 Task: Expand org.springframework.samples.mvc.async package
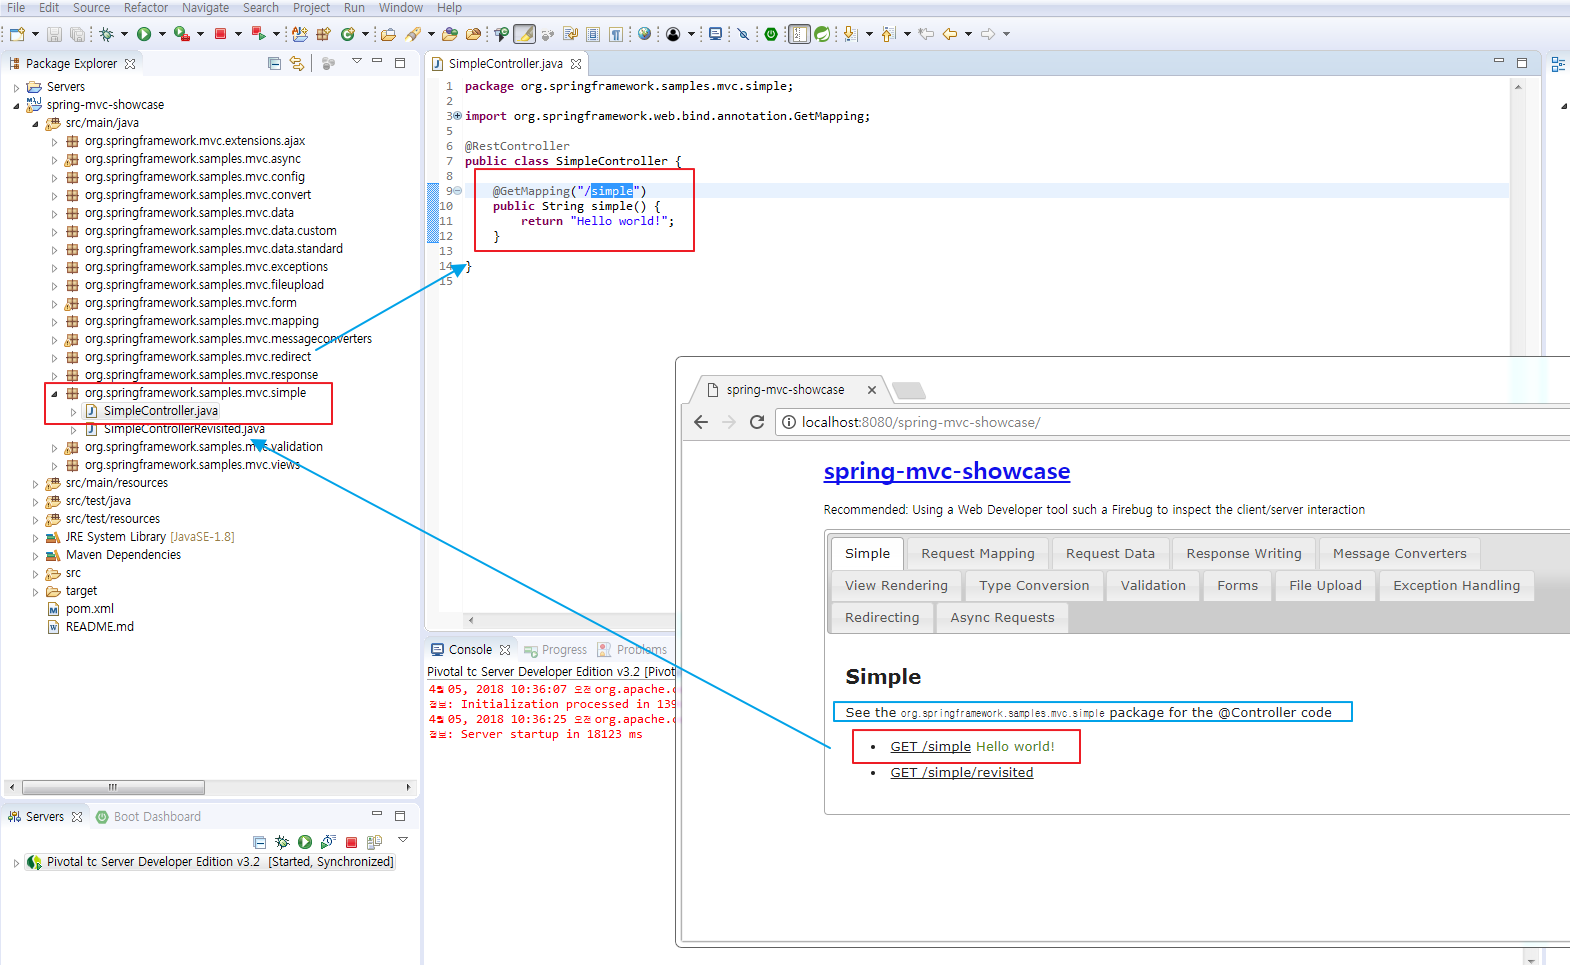(54, 159)
